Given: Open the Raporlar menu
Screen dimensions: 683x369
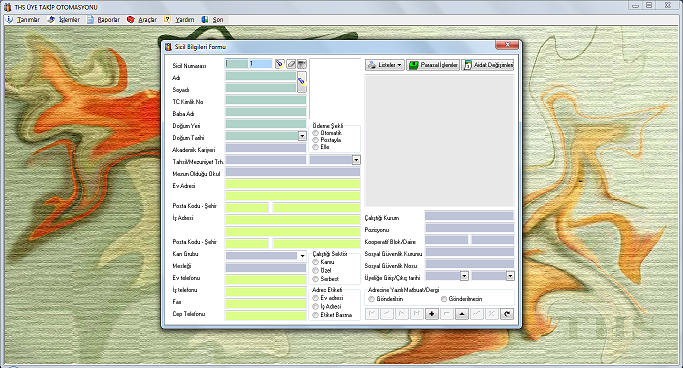Looking at the screenshot, I should click(x=104, y=20).
